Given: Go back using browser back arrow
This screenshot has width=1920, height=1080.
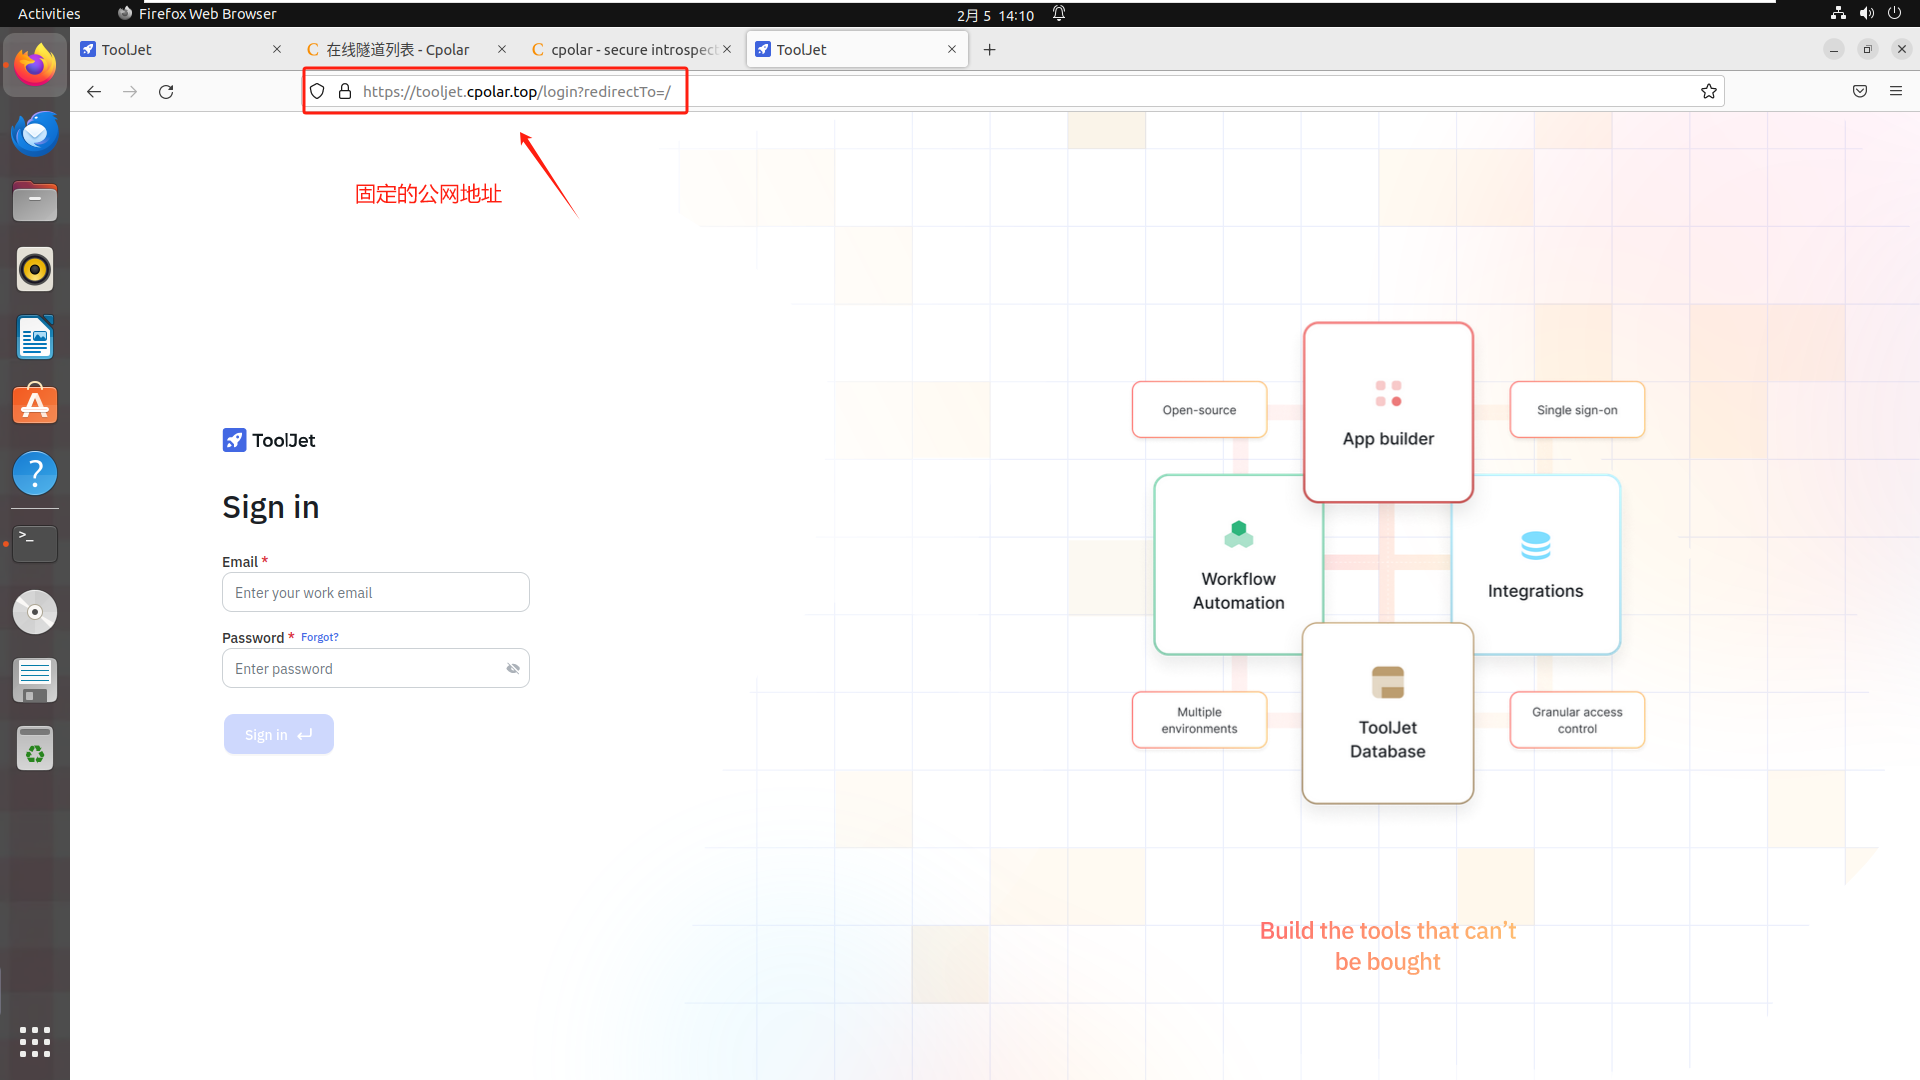Looking at the screenshot, I should tap(94, 91).
